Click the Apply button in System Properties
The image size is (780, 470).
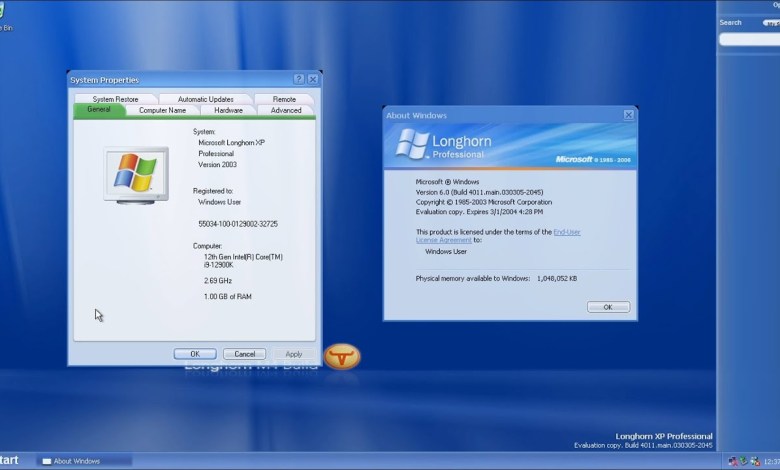[293, 354]
